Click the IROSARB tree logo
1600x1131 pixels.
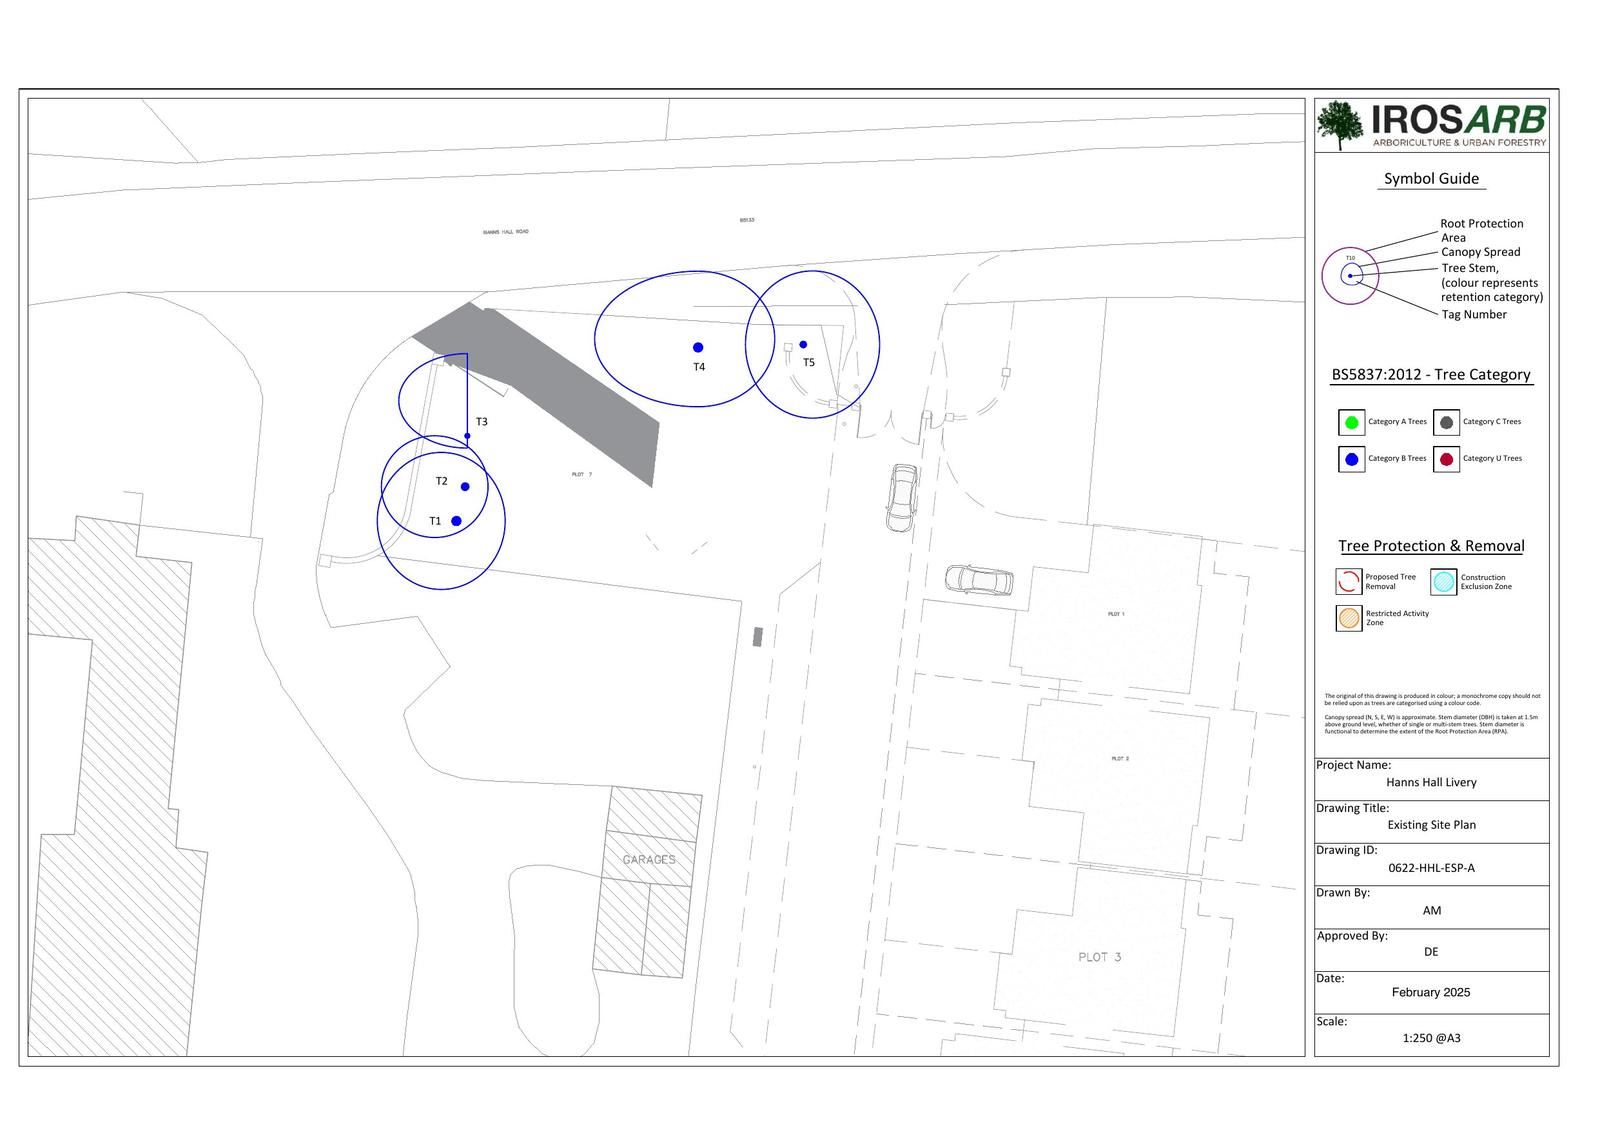[1340, 125]
